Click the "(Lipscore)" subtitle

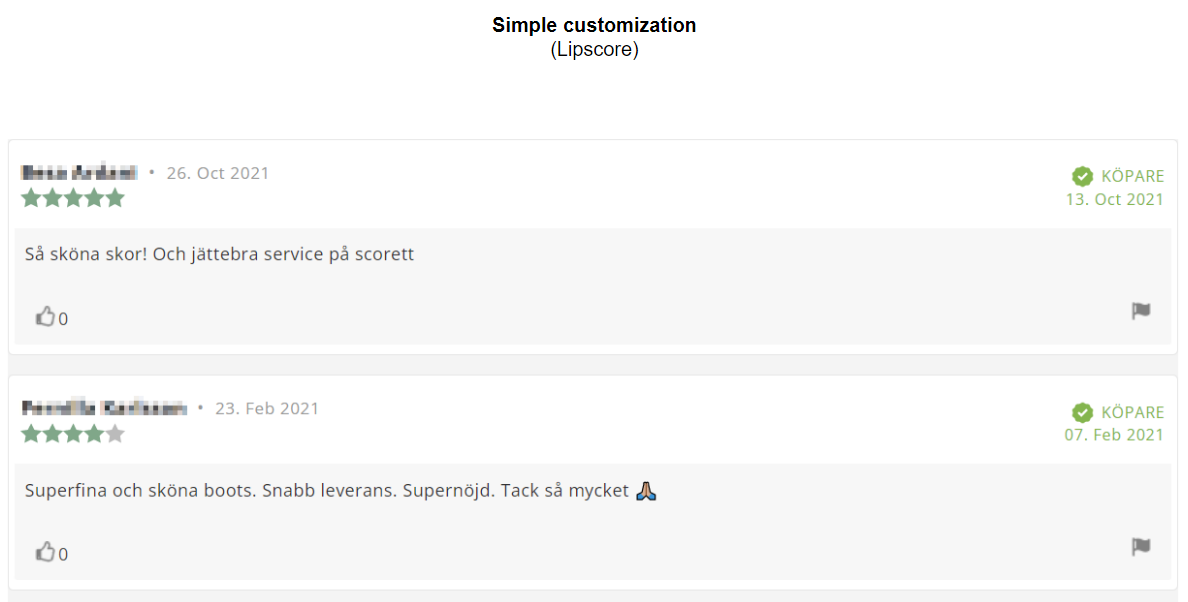tap(594, 49)
